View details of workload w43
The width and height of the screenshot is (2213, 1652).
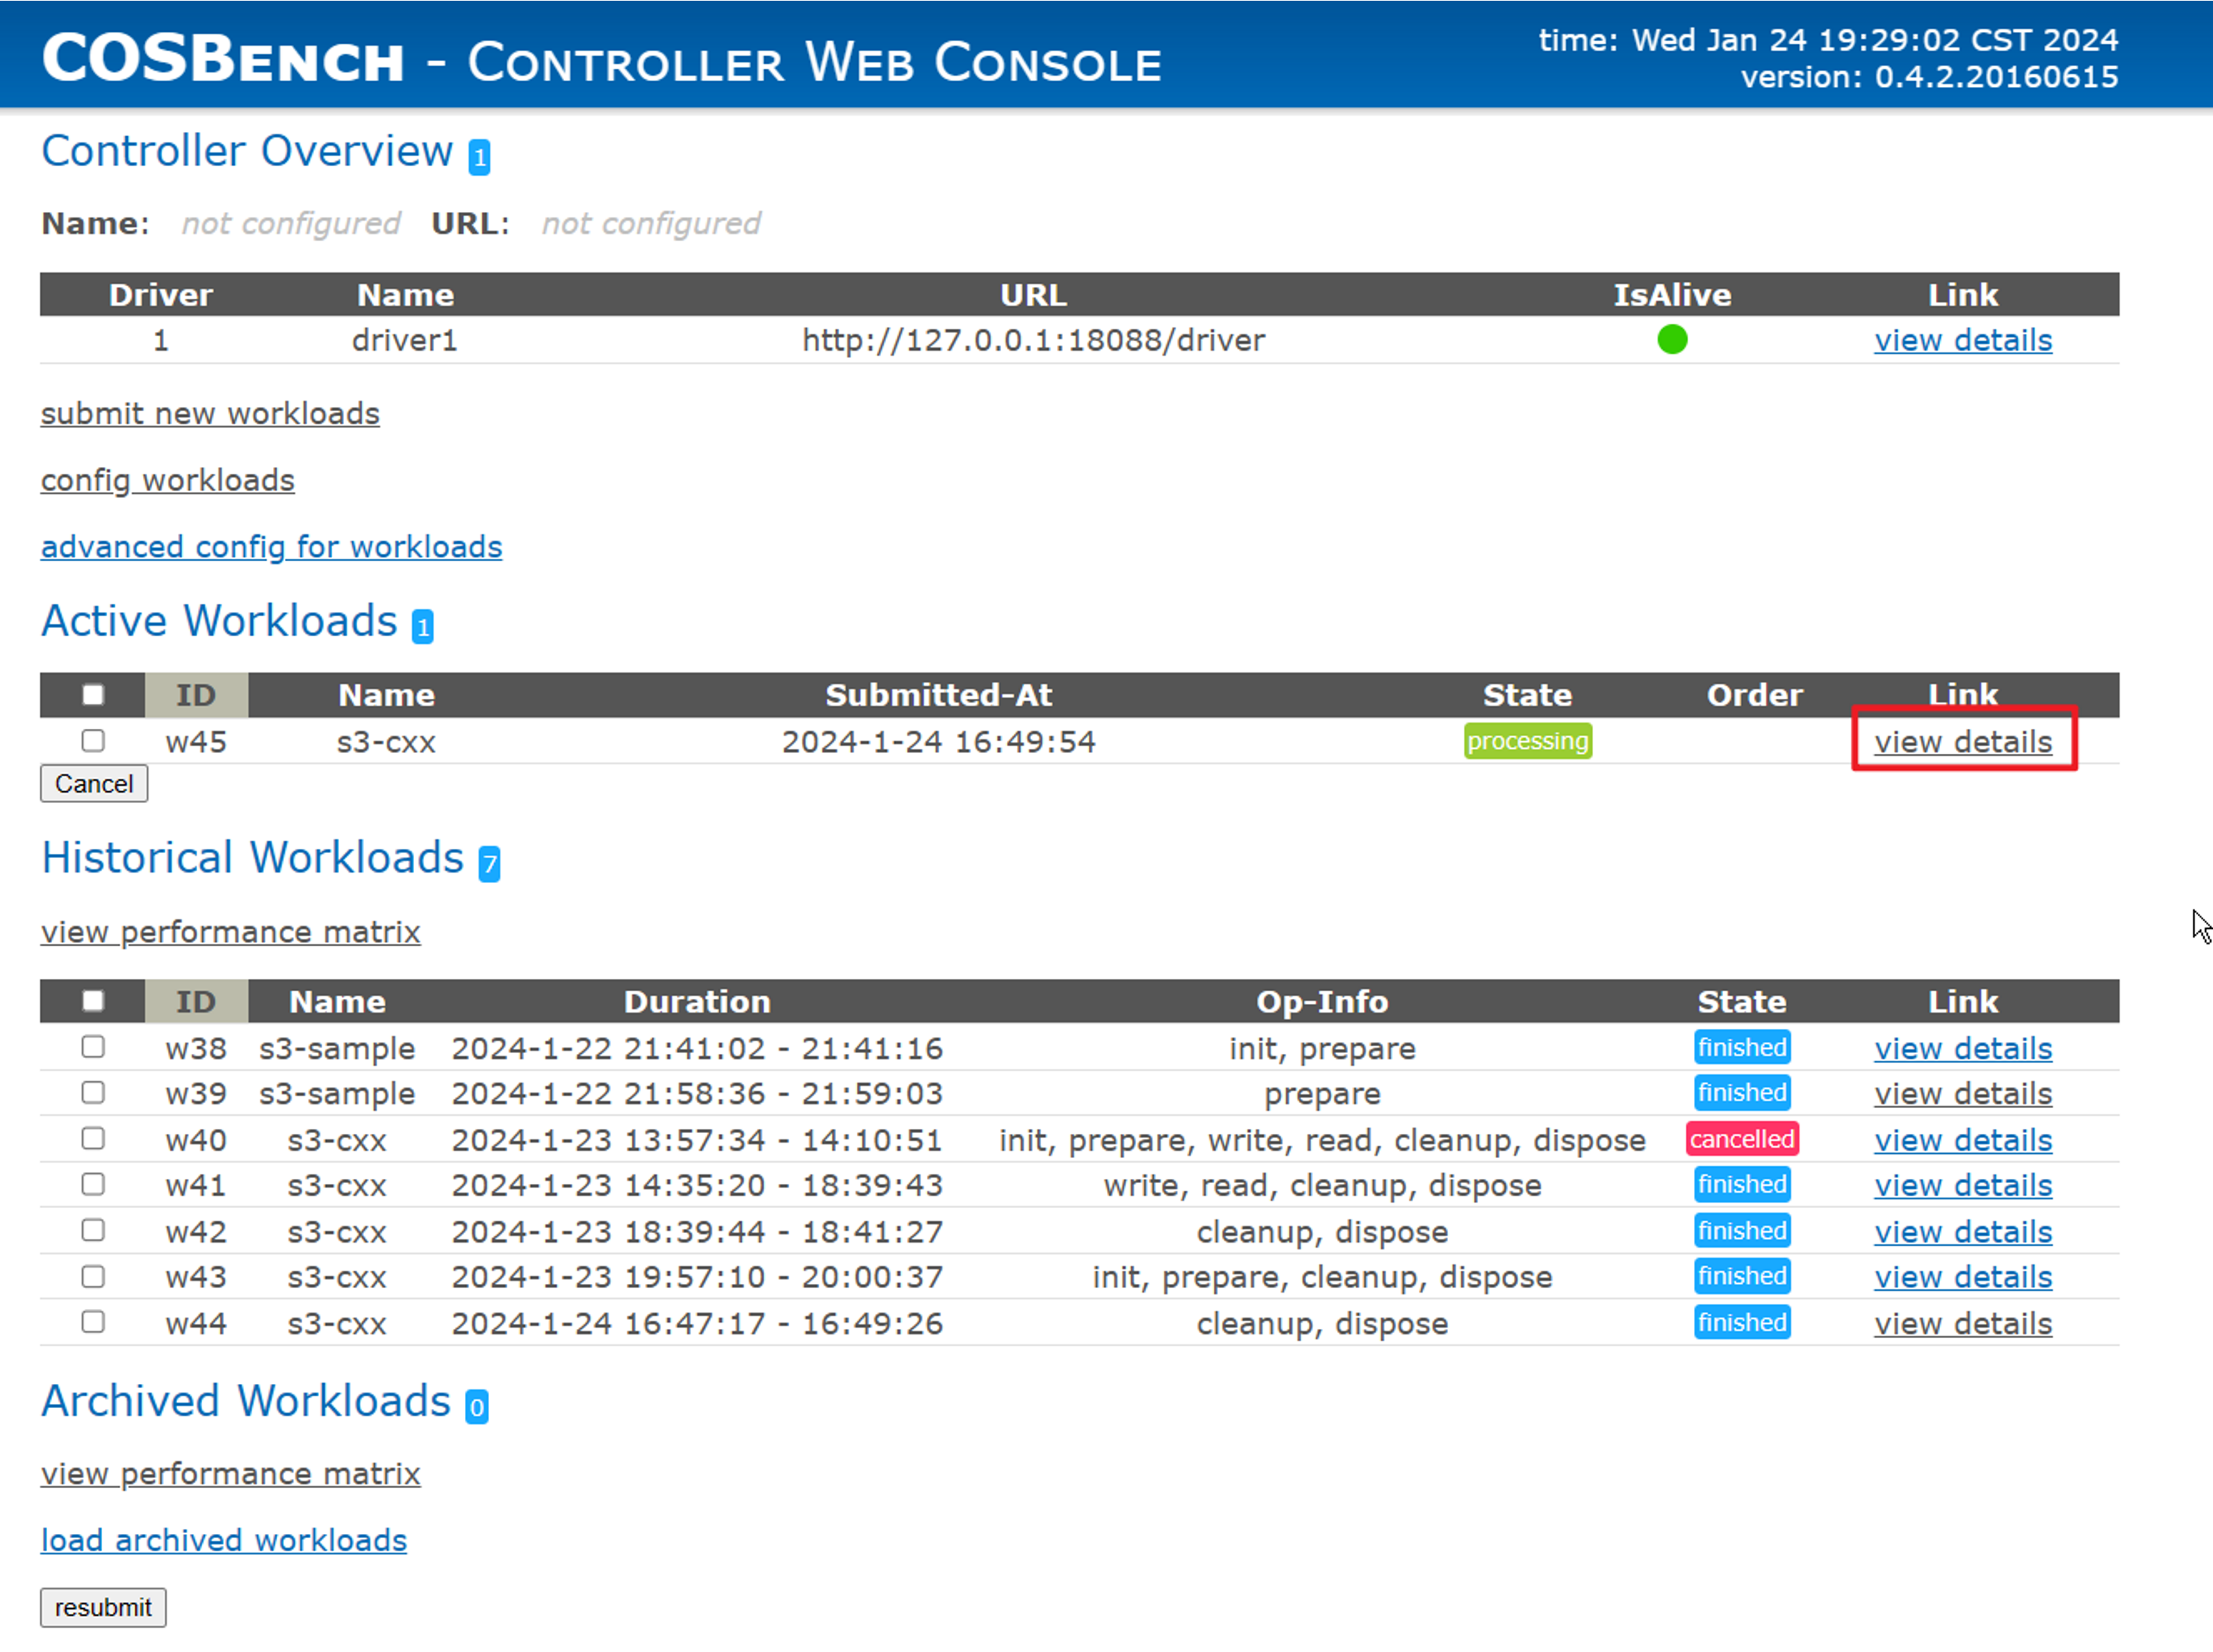click(x=1962, y=1277)
